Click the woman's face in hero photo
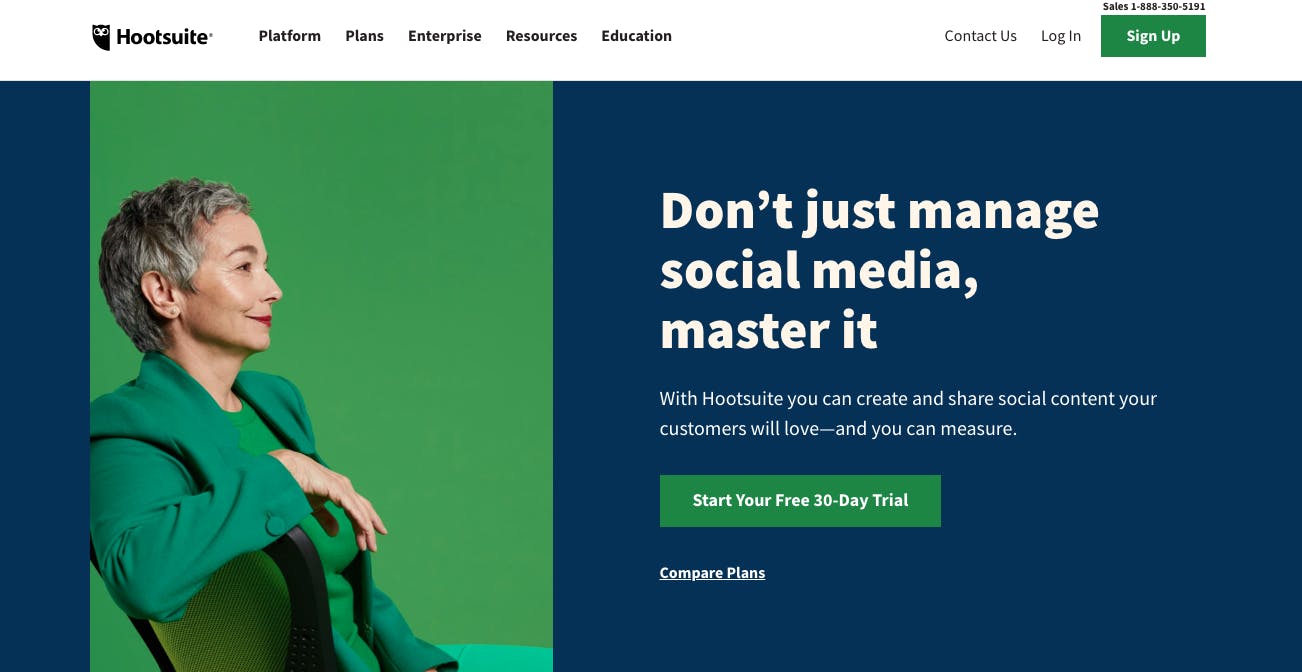 (x=240, y=280)
